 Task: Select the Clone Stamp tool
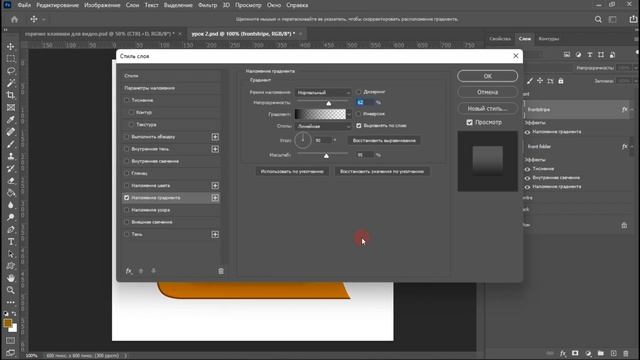coord(11,156)
